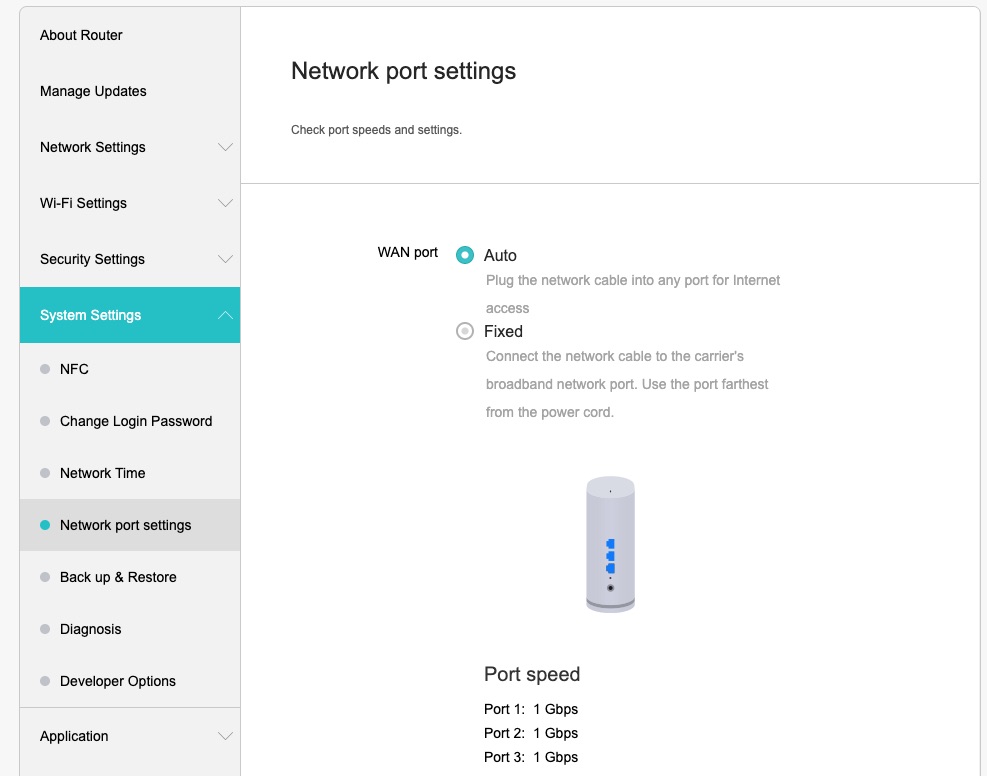This screenshot has width=987, height=776.
Task: Select the Fixed WAN port radio button
Action: point(465,331)
